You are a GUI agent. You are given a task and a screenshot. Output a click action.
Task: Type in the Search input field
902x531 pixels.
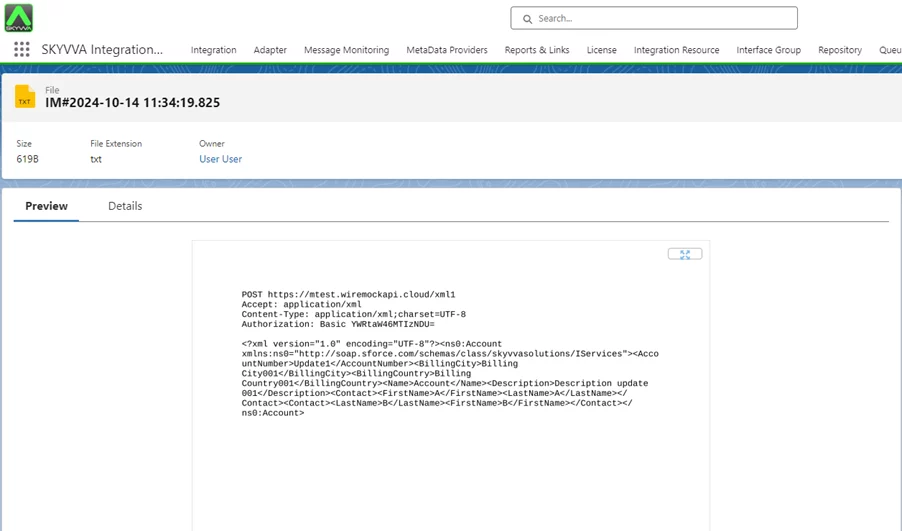point(660,18)
